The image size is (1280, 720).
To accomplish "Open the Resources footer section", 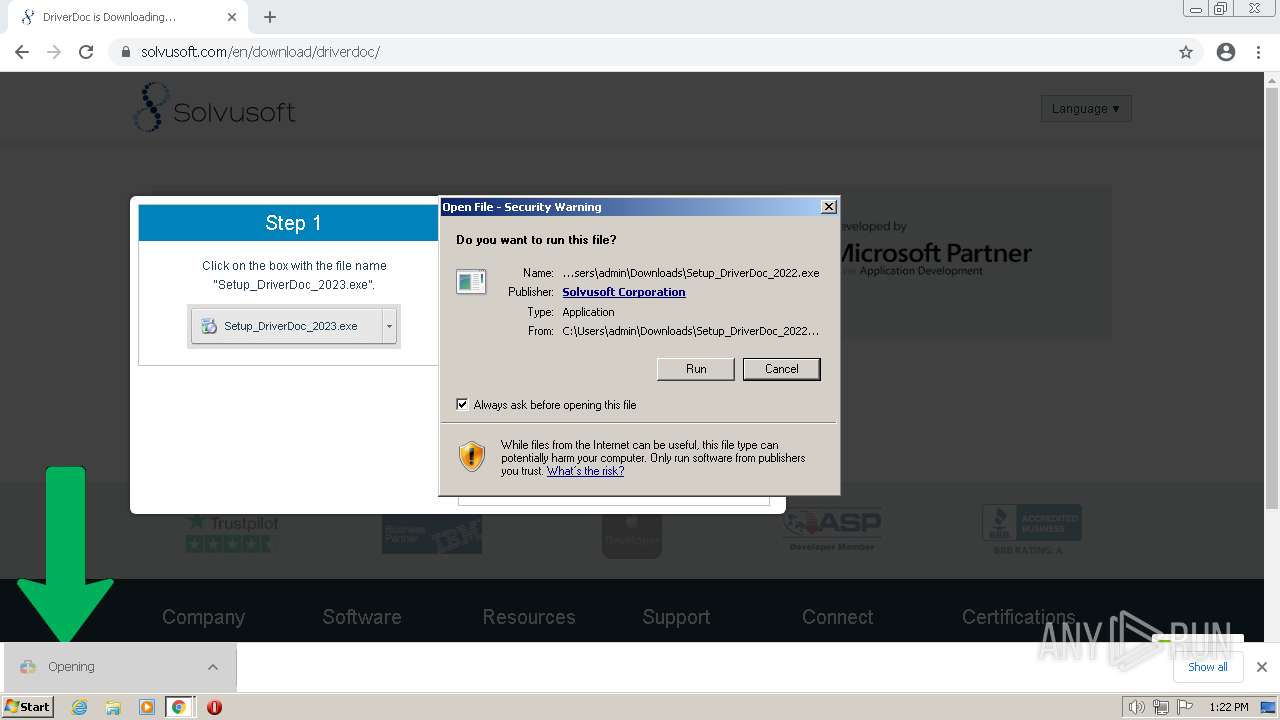I will pyautogui.click(x=529, y=617).
